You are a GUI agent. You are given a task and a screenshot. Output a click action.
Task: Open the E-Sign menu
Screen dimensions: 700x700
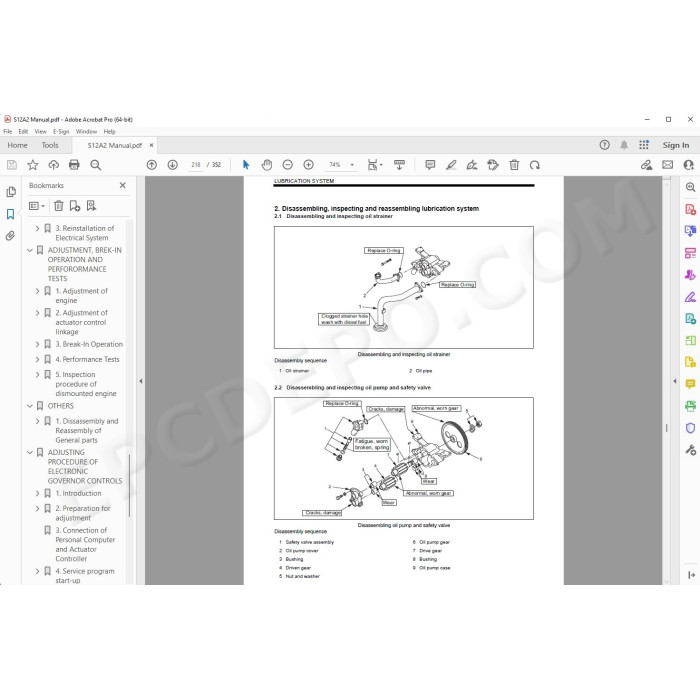[61, 132]
